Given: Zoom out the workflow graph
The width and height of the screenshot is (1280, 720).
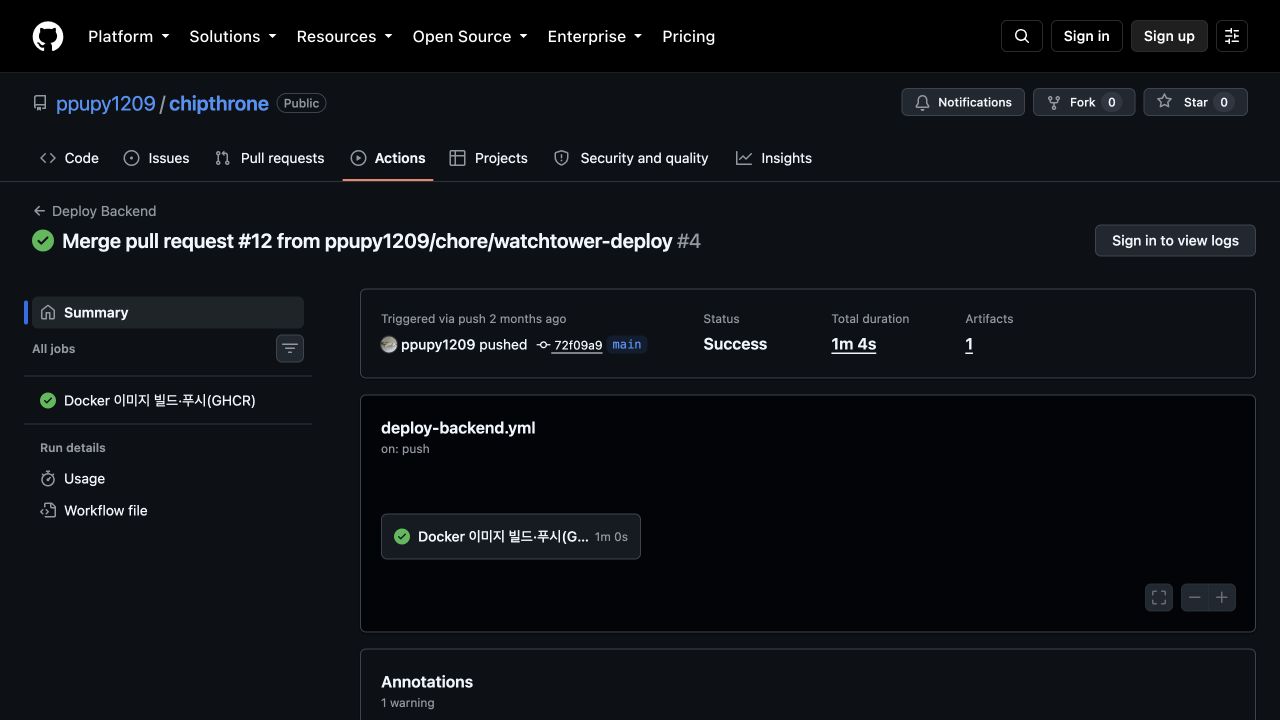Looking at the screenshot, I should [x=1195, y=597].
